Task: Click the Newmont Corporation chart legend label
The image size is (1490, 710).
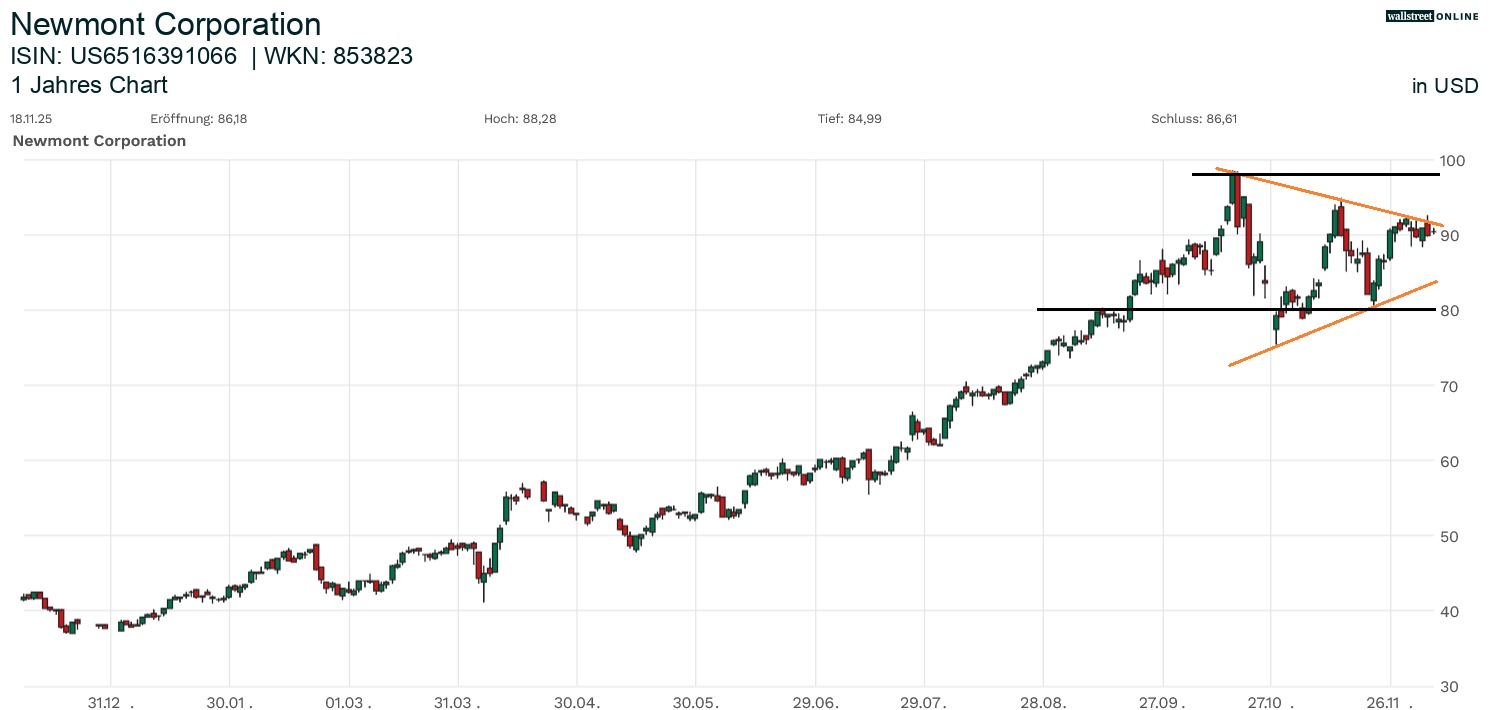Action: click(x=99, y=141)
